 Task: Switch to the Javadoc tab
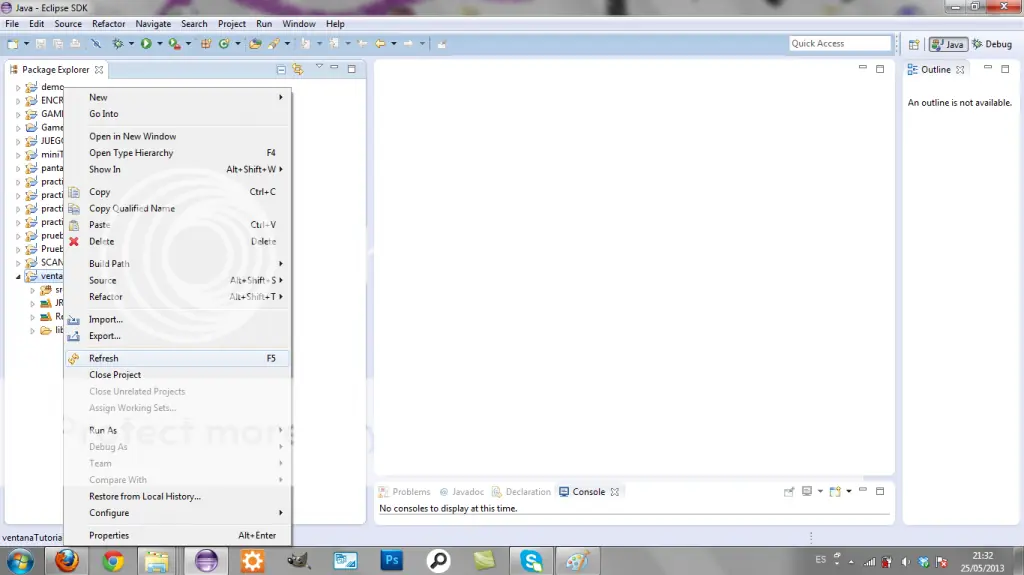[x=462, y=491]
